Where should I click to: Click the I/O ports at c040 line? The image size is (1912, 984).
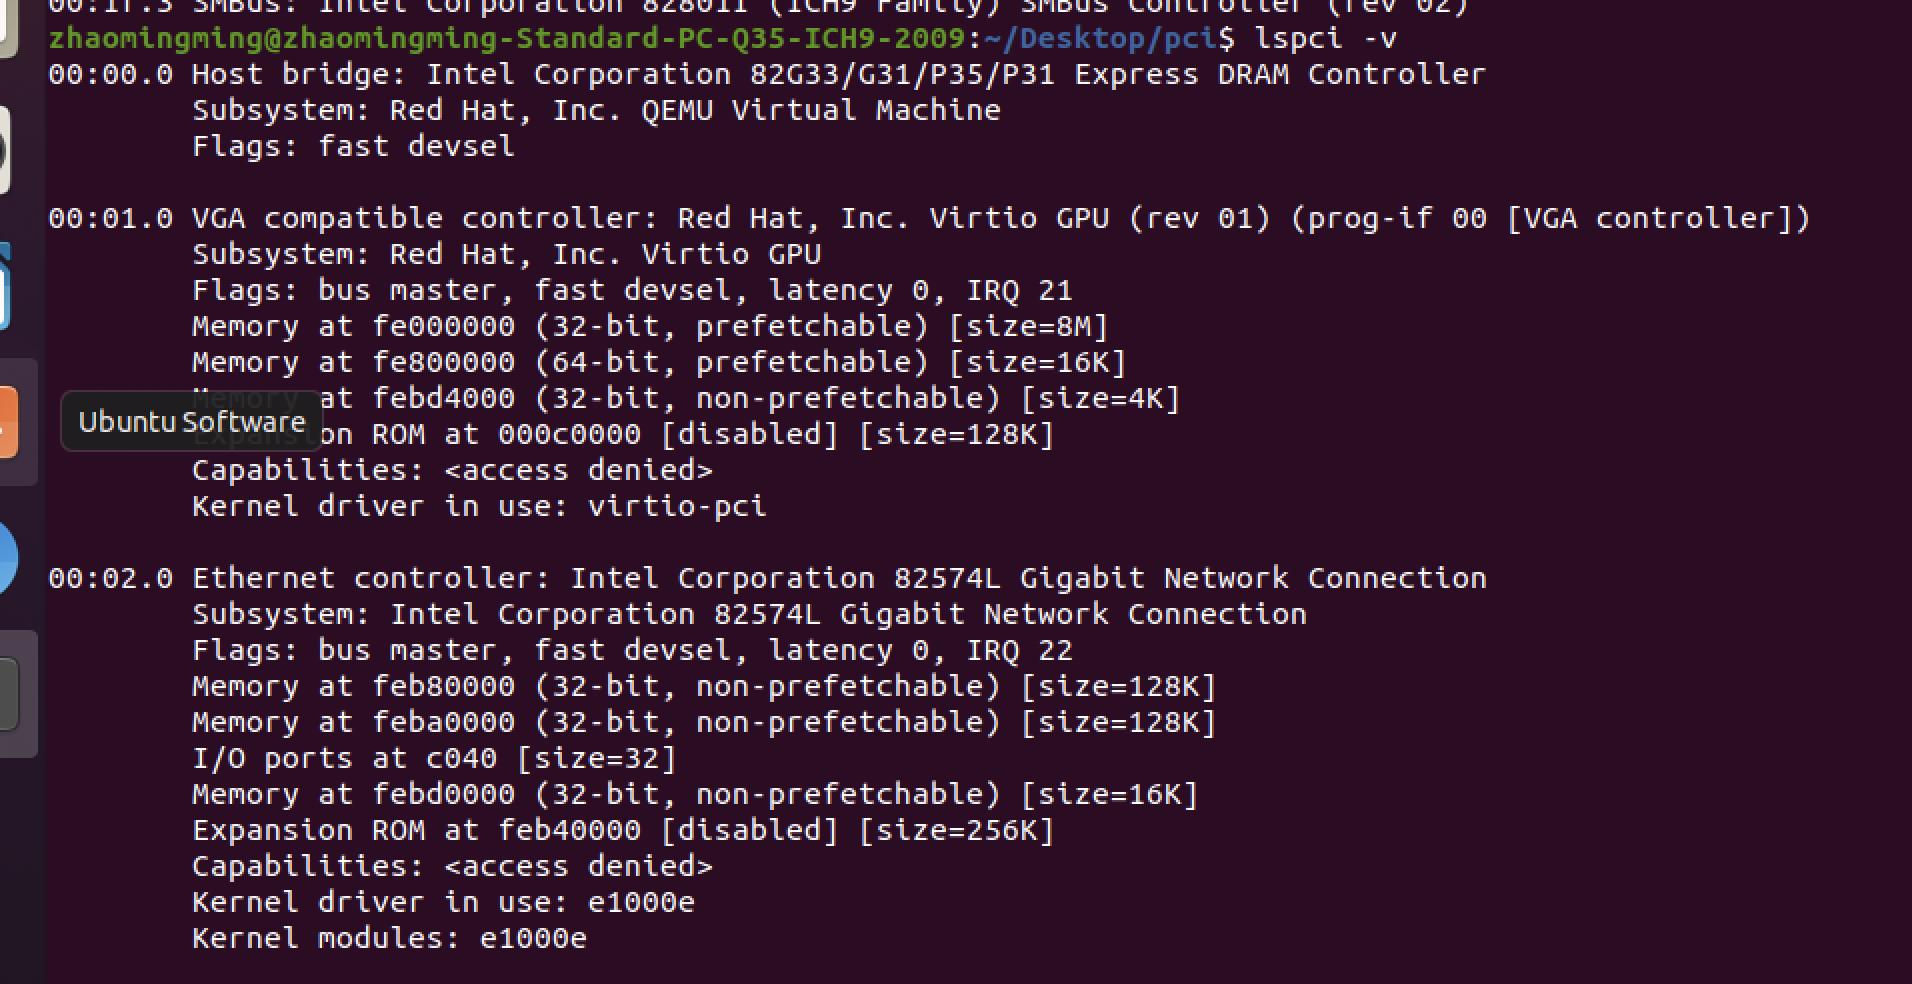[x=434, y=758]
